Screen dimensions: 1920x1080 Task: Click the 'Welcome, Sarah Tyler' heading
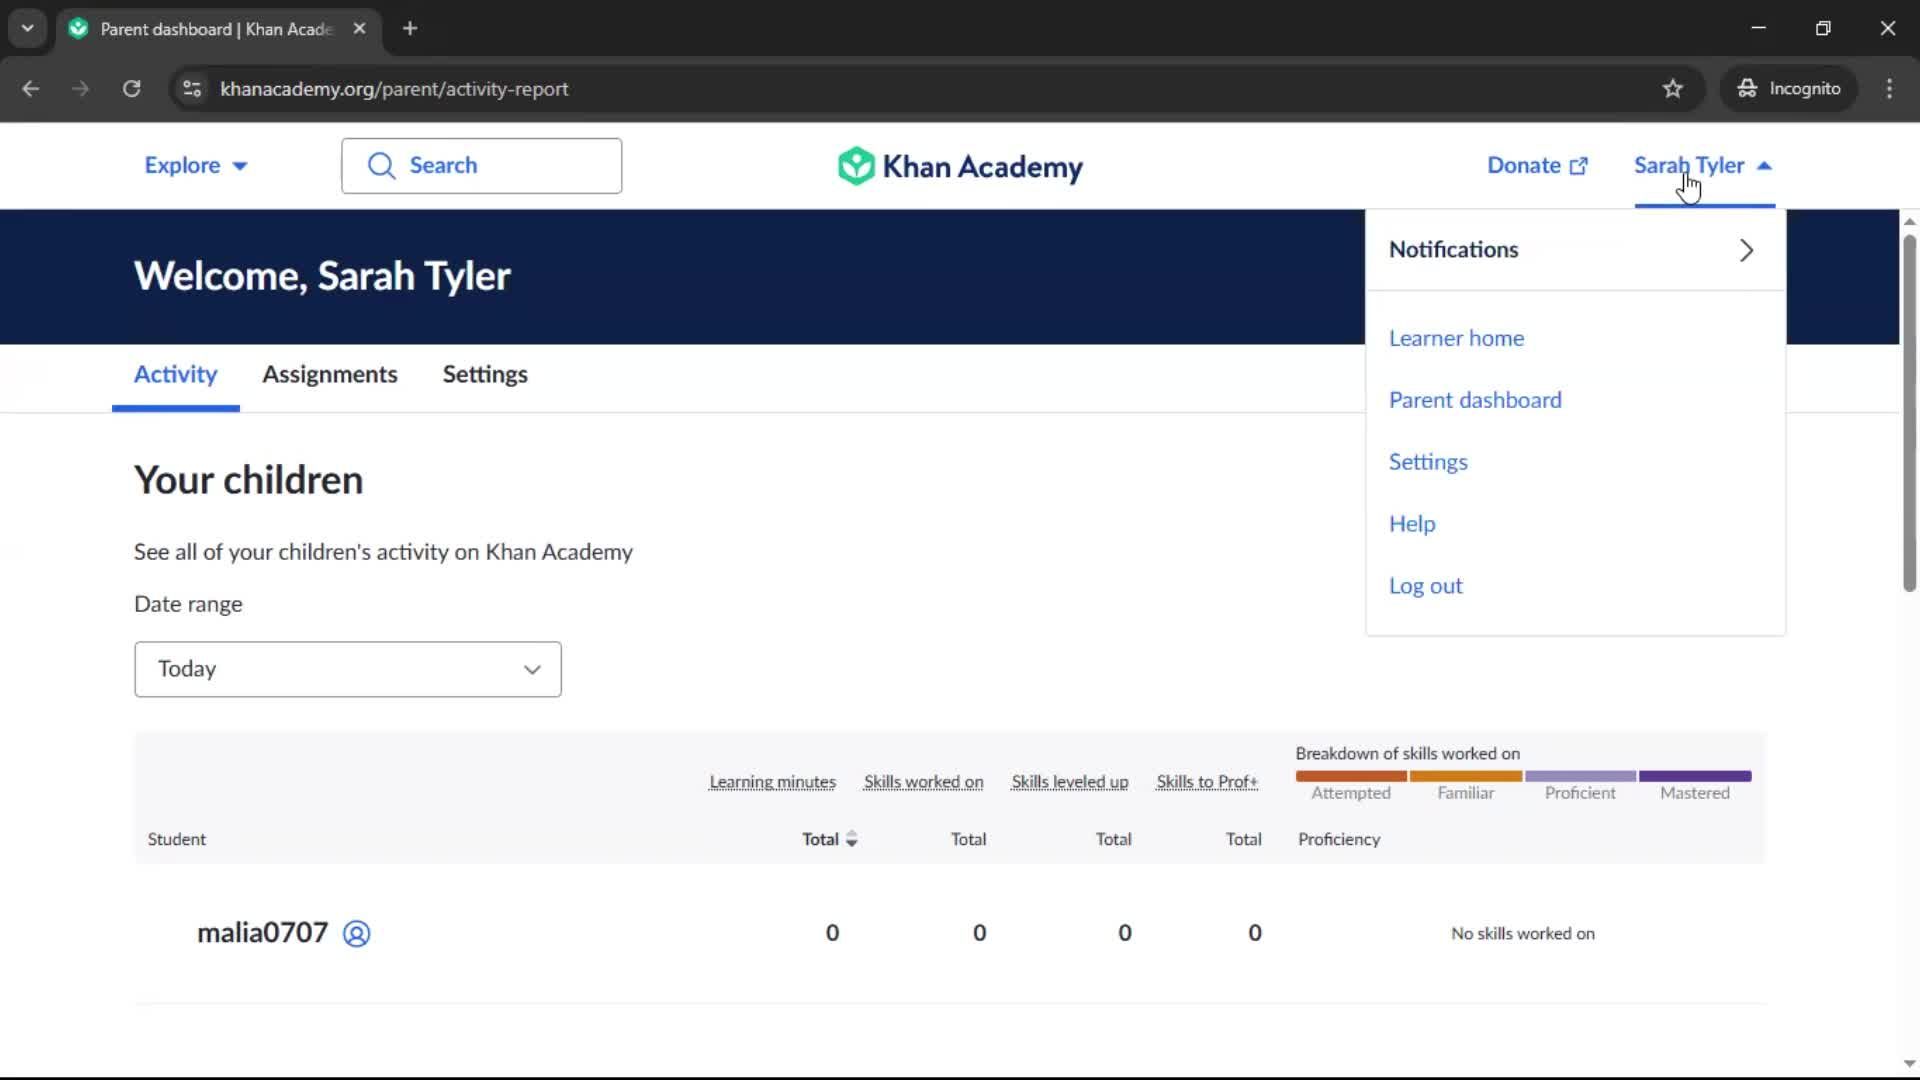point(322,277)
